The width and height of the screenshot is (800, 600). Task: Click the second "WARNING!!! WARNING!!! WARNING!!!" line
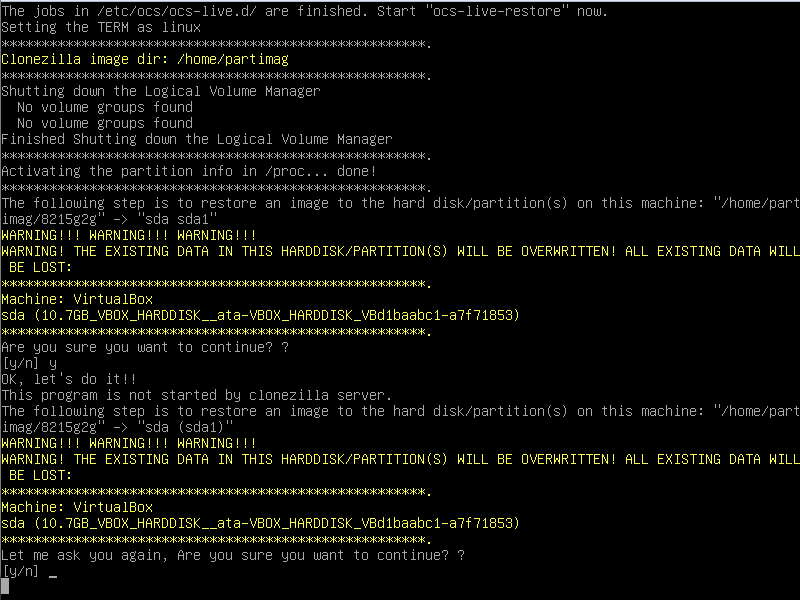[x=128, y=443]
